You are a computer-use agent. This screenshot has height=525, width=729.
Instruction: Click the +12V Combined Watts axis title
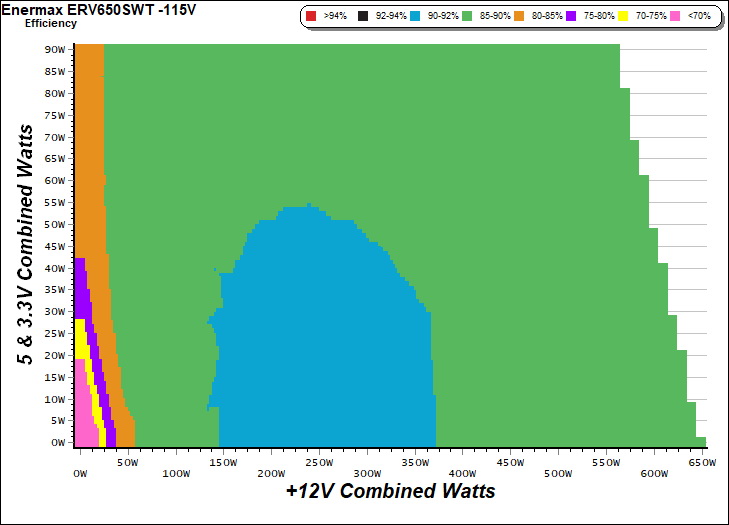[x=390, y=491]
